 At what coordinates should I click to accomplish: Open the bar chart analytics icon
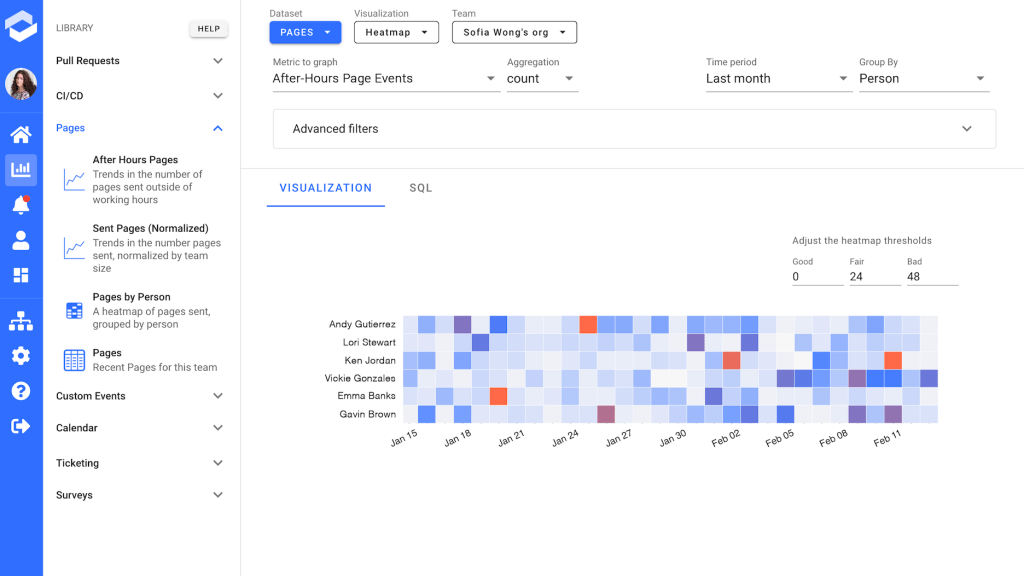20,170
